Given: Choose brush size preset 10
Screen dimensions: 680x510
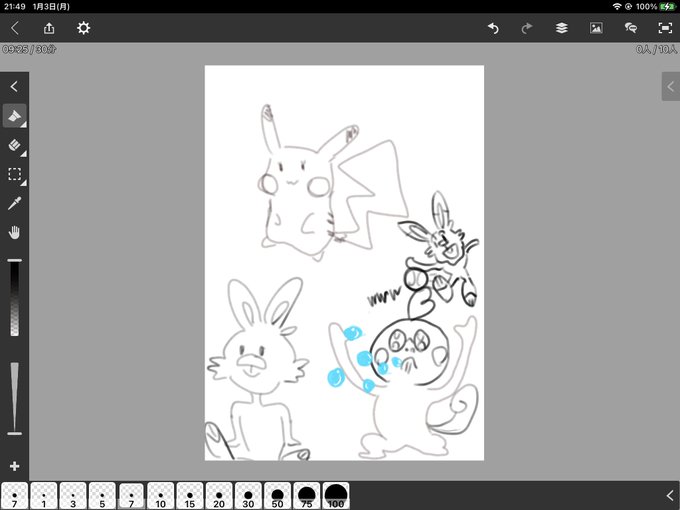Looking at the screenshot, I should click(x=160, y=496).
